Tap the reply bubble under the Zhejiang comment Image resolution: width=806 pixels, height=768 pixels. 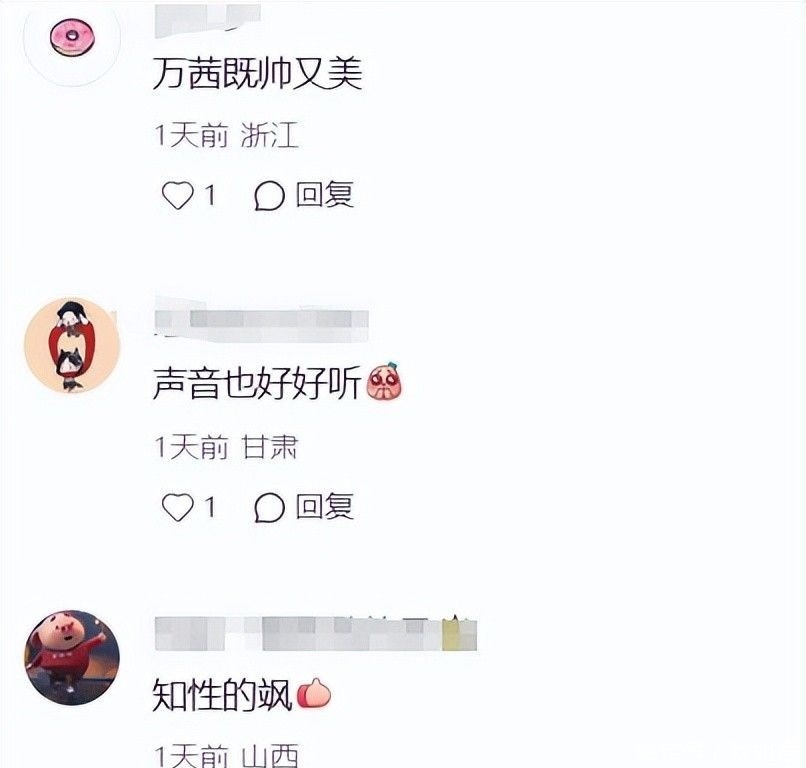point(269,196)
